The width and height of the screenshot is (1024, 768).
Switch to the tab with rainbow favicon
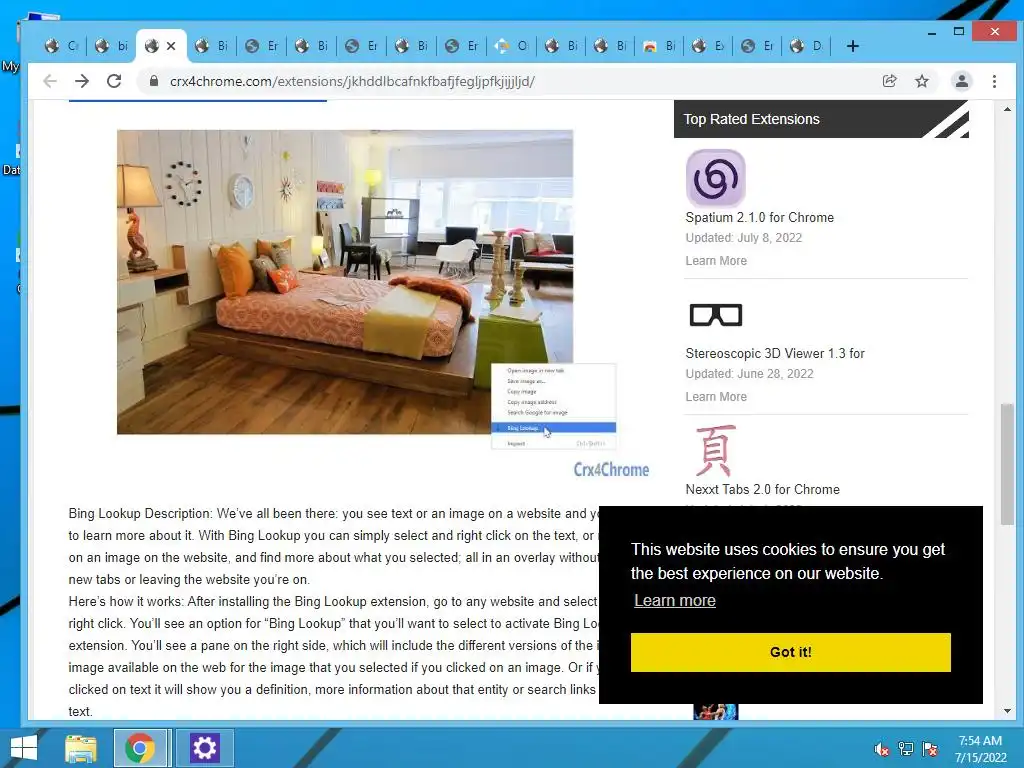(x=660, y=46)
